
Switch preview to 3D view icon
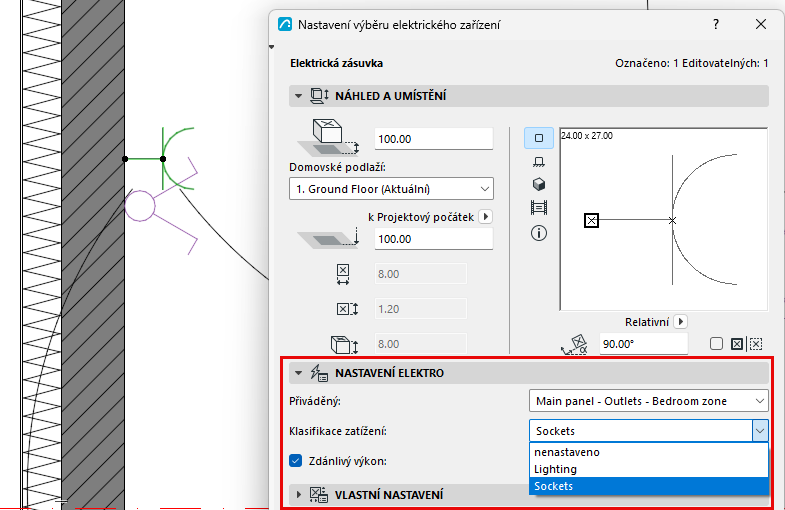(539, 184)
